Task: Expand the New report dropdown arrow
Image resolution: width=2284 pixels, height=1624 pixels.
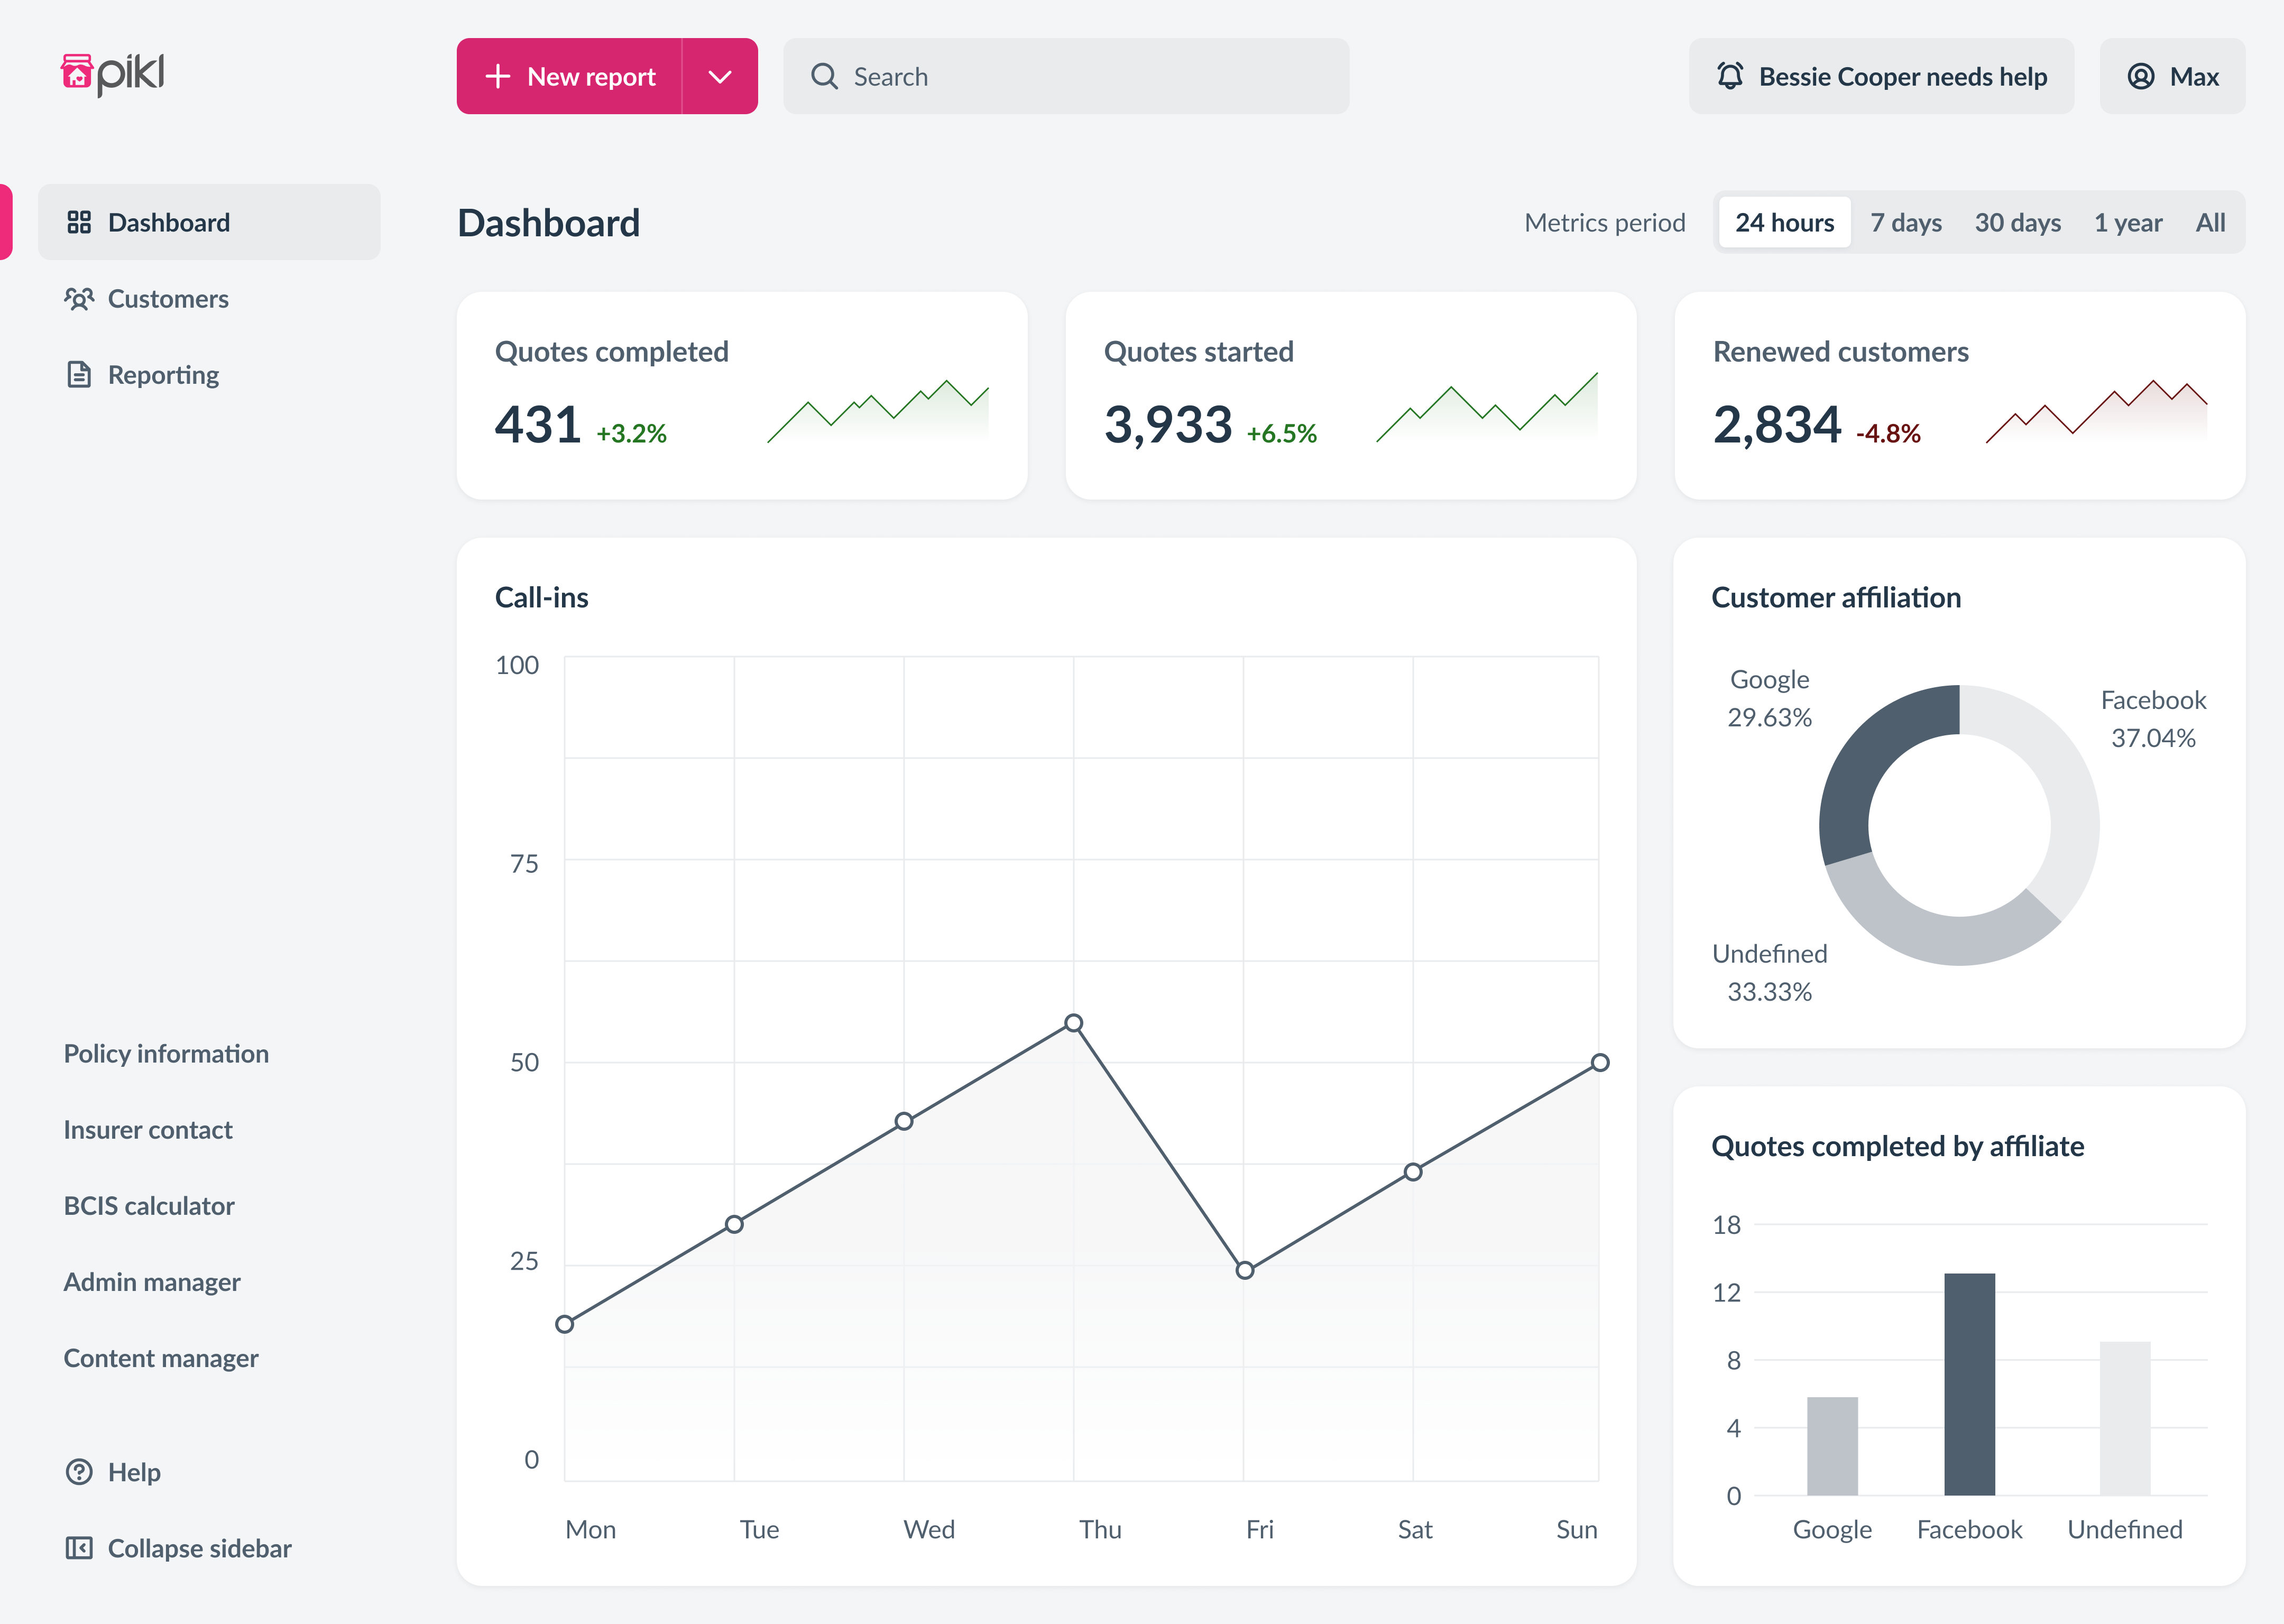Action: pyautogui.click(x=720, y=77)
